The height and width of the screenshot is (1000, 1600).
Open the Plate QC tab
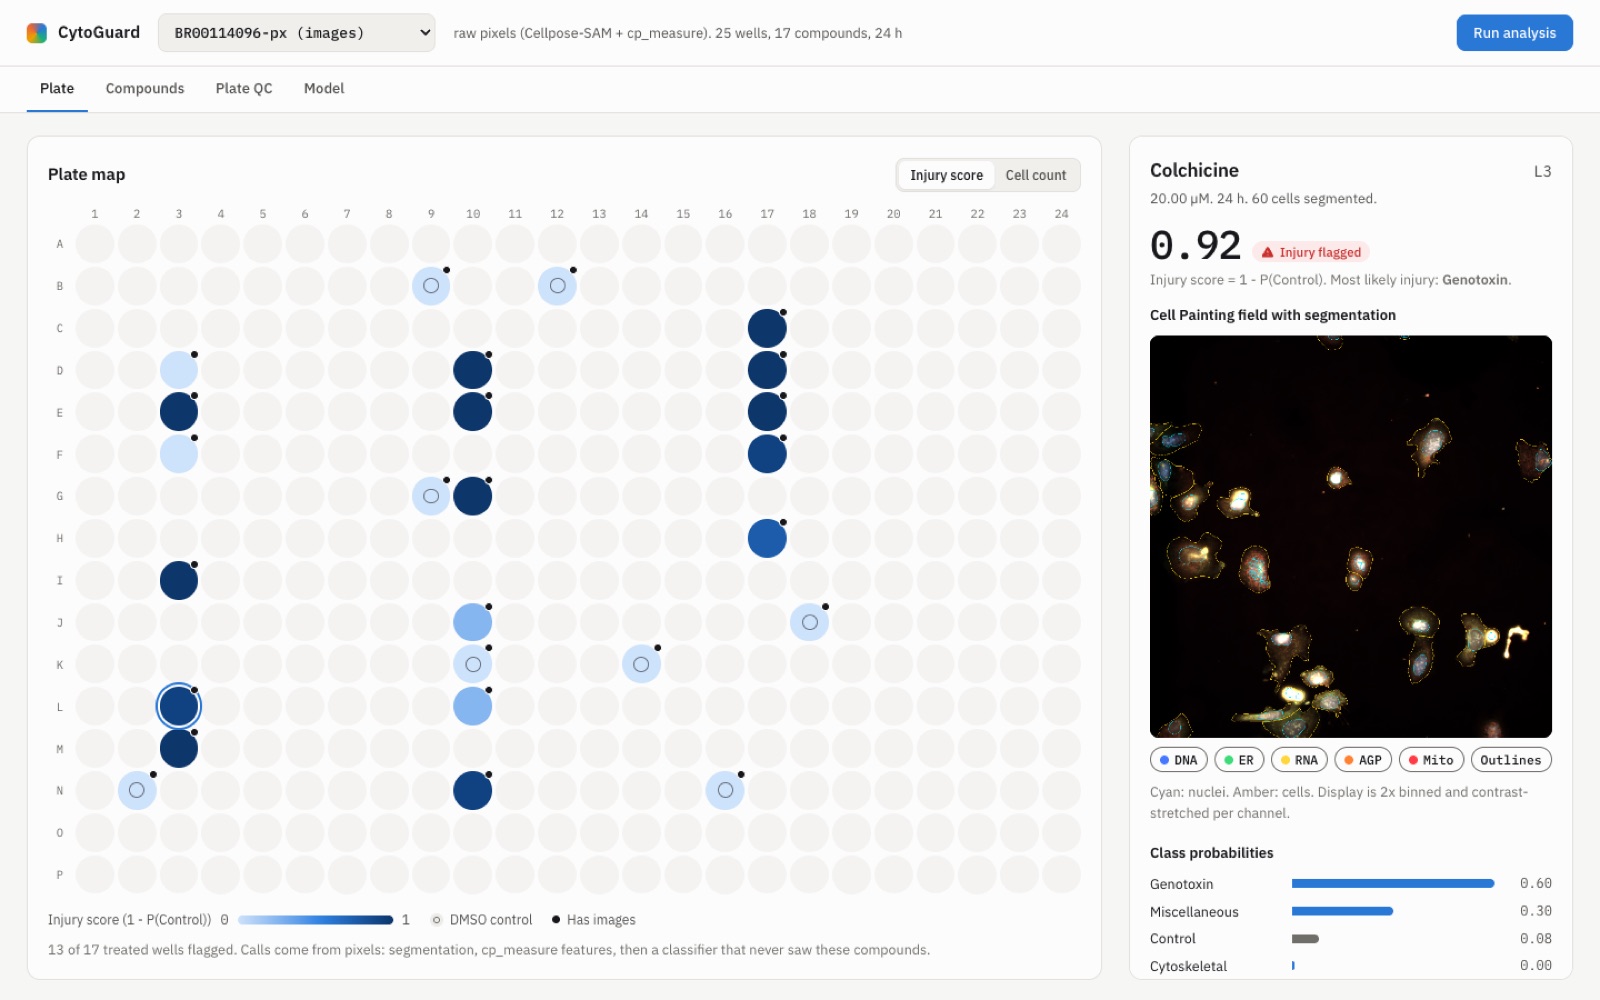tap(244, 88)
